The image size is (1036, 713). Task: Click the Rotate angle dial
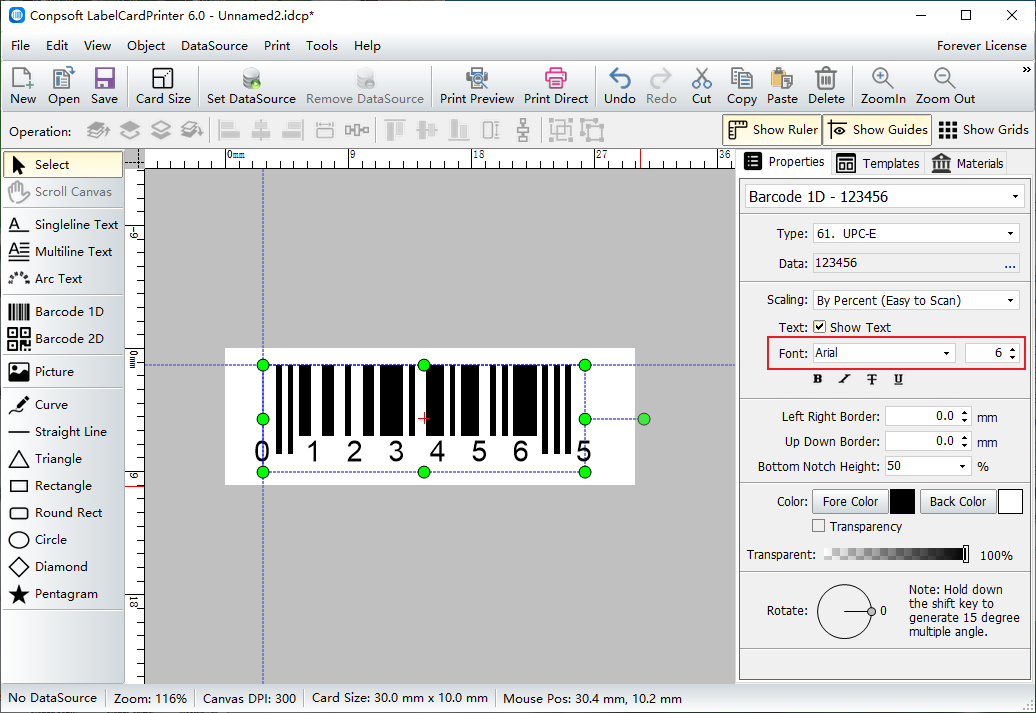(x=845, y=611)
